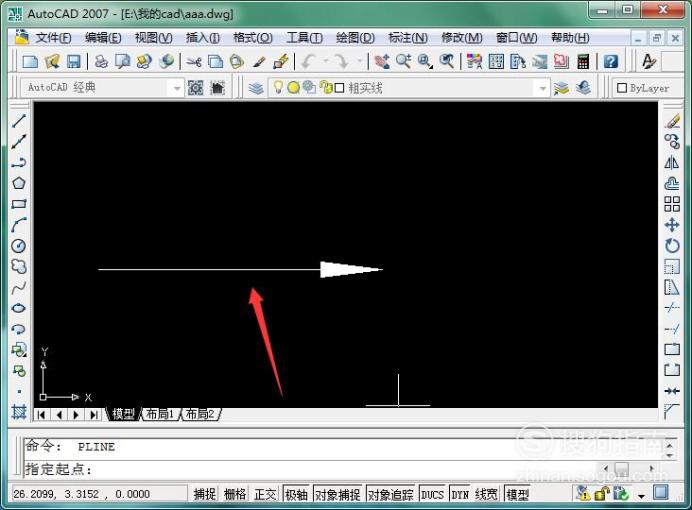This screenshot has width=692, height=510.
Task: Open the 修改(M) menu
Action: tap(462, 38)
